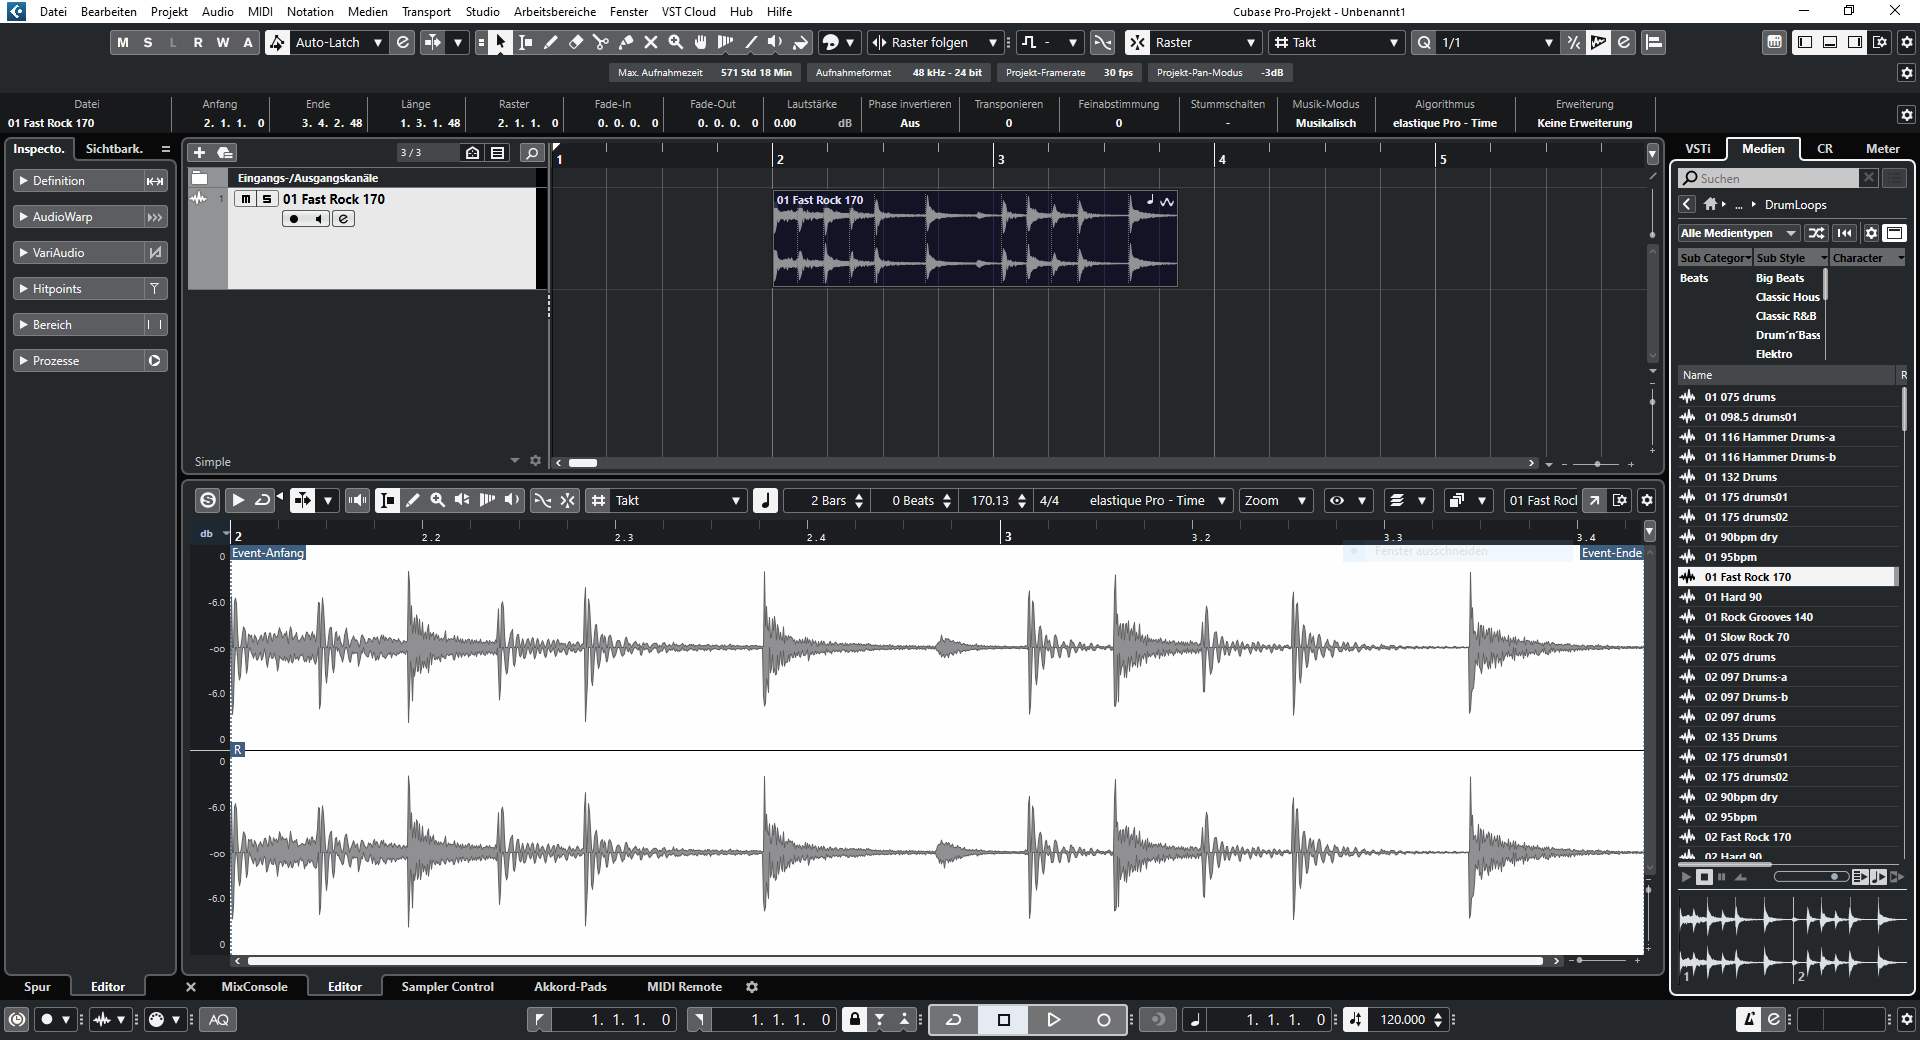This screenshot has width=1920, height=1040.
Task: Click the transport Record button
Action: [1103, 1019]
